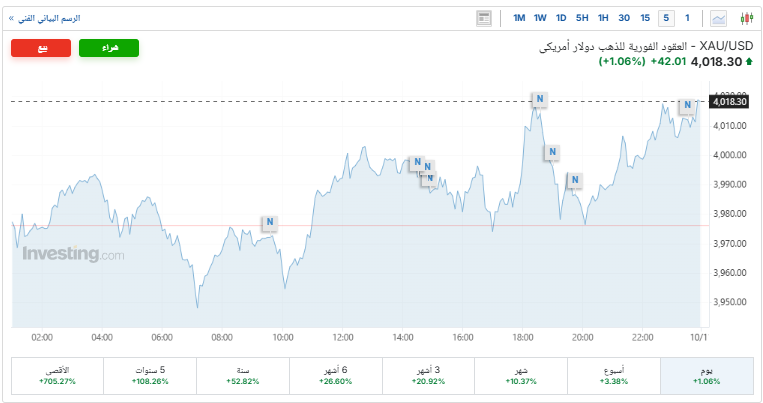Open the news marker at the far right peak
The image size is (763, 403).
[686, 106]
